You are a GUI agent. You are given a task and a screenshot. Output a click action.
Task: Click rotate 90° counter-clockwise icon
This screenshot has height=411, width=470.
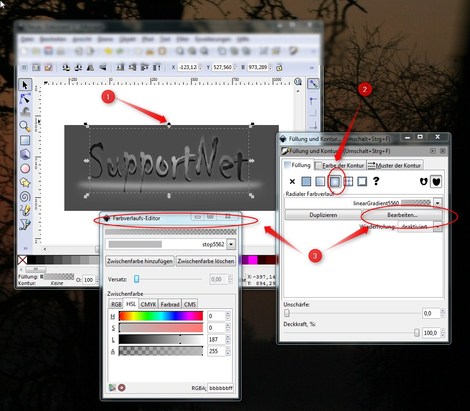[66, 68]
